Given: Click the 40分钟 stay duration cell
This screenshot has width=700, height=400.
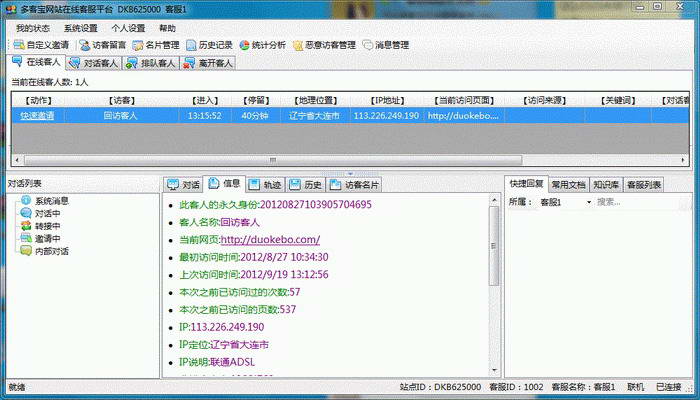Looking at the screenshot, I should pyautogui.click(x=255, y=116).
